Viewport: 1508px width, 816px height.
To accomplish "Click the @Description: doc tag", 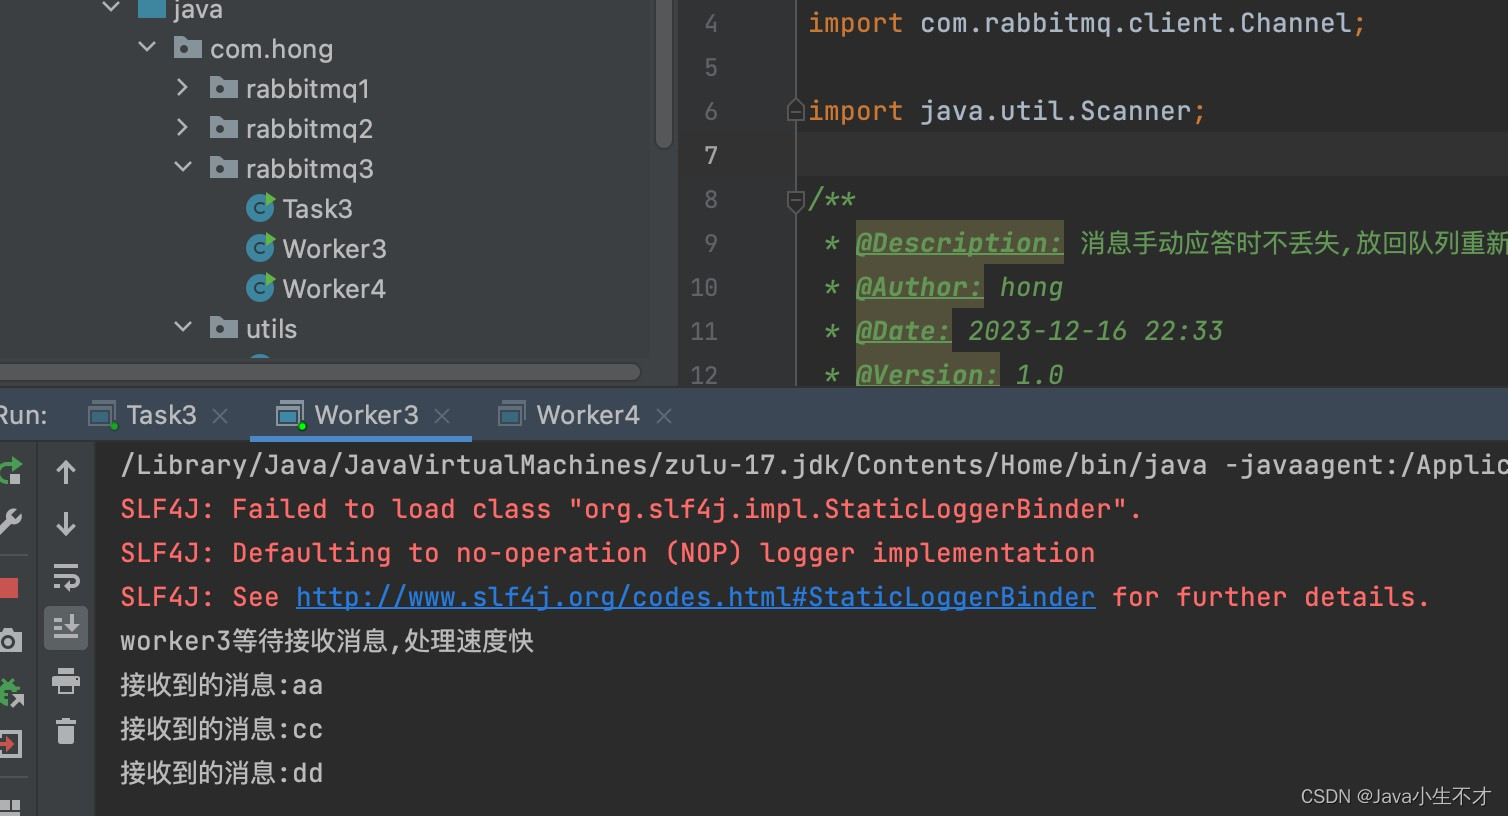I will click(x=959, y=243).
